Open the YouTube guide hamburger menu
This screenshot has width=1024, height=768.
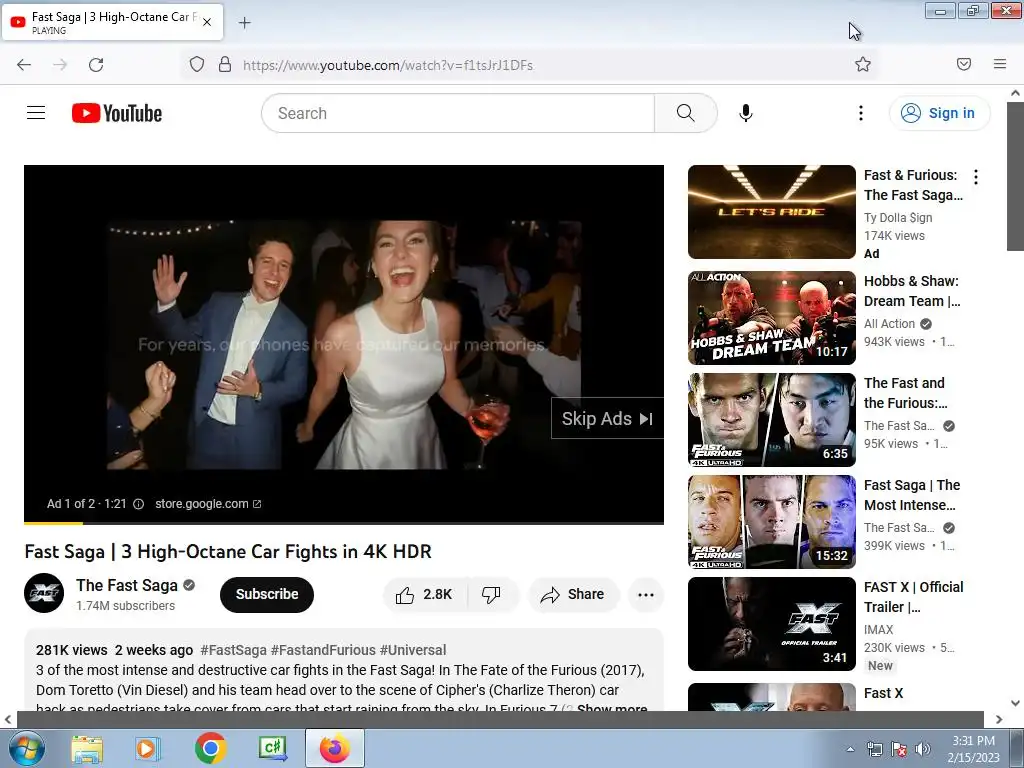36,113
